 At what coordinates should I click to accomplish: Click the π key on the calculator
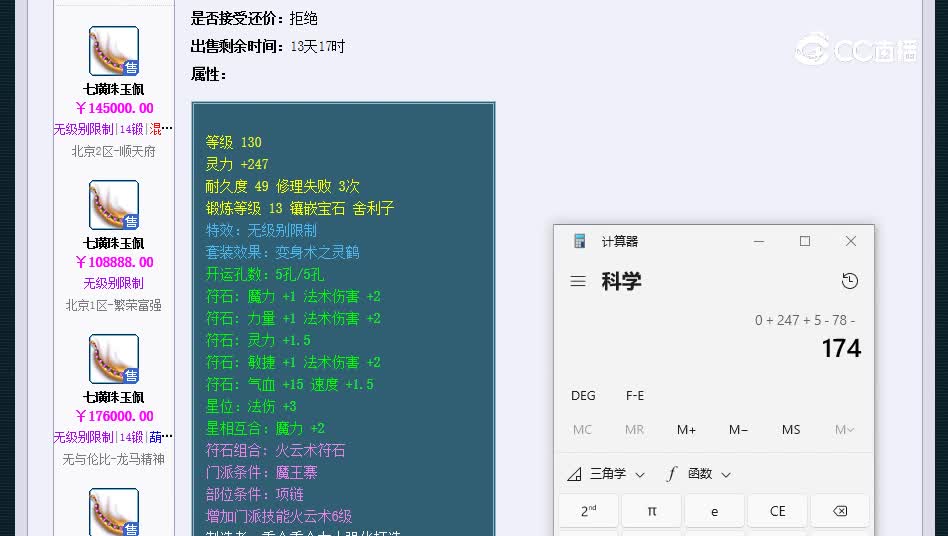[x=651, y=511]
